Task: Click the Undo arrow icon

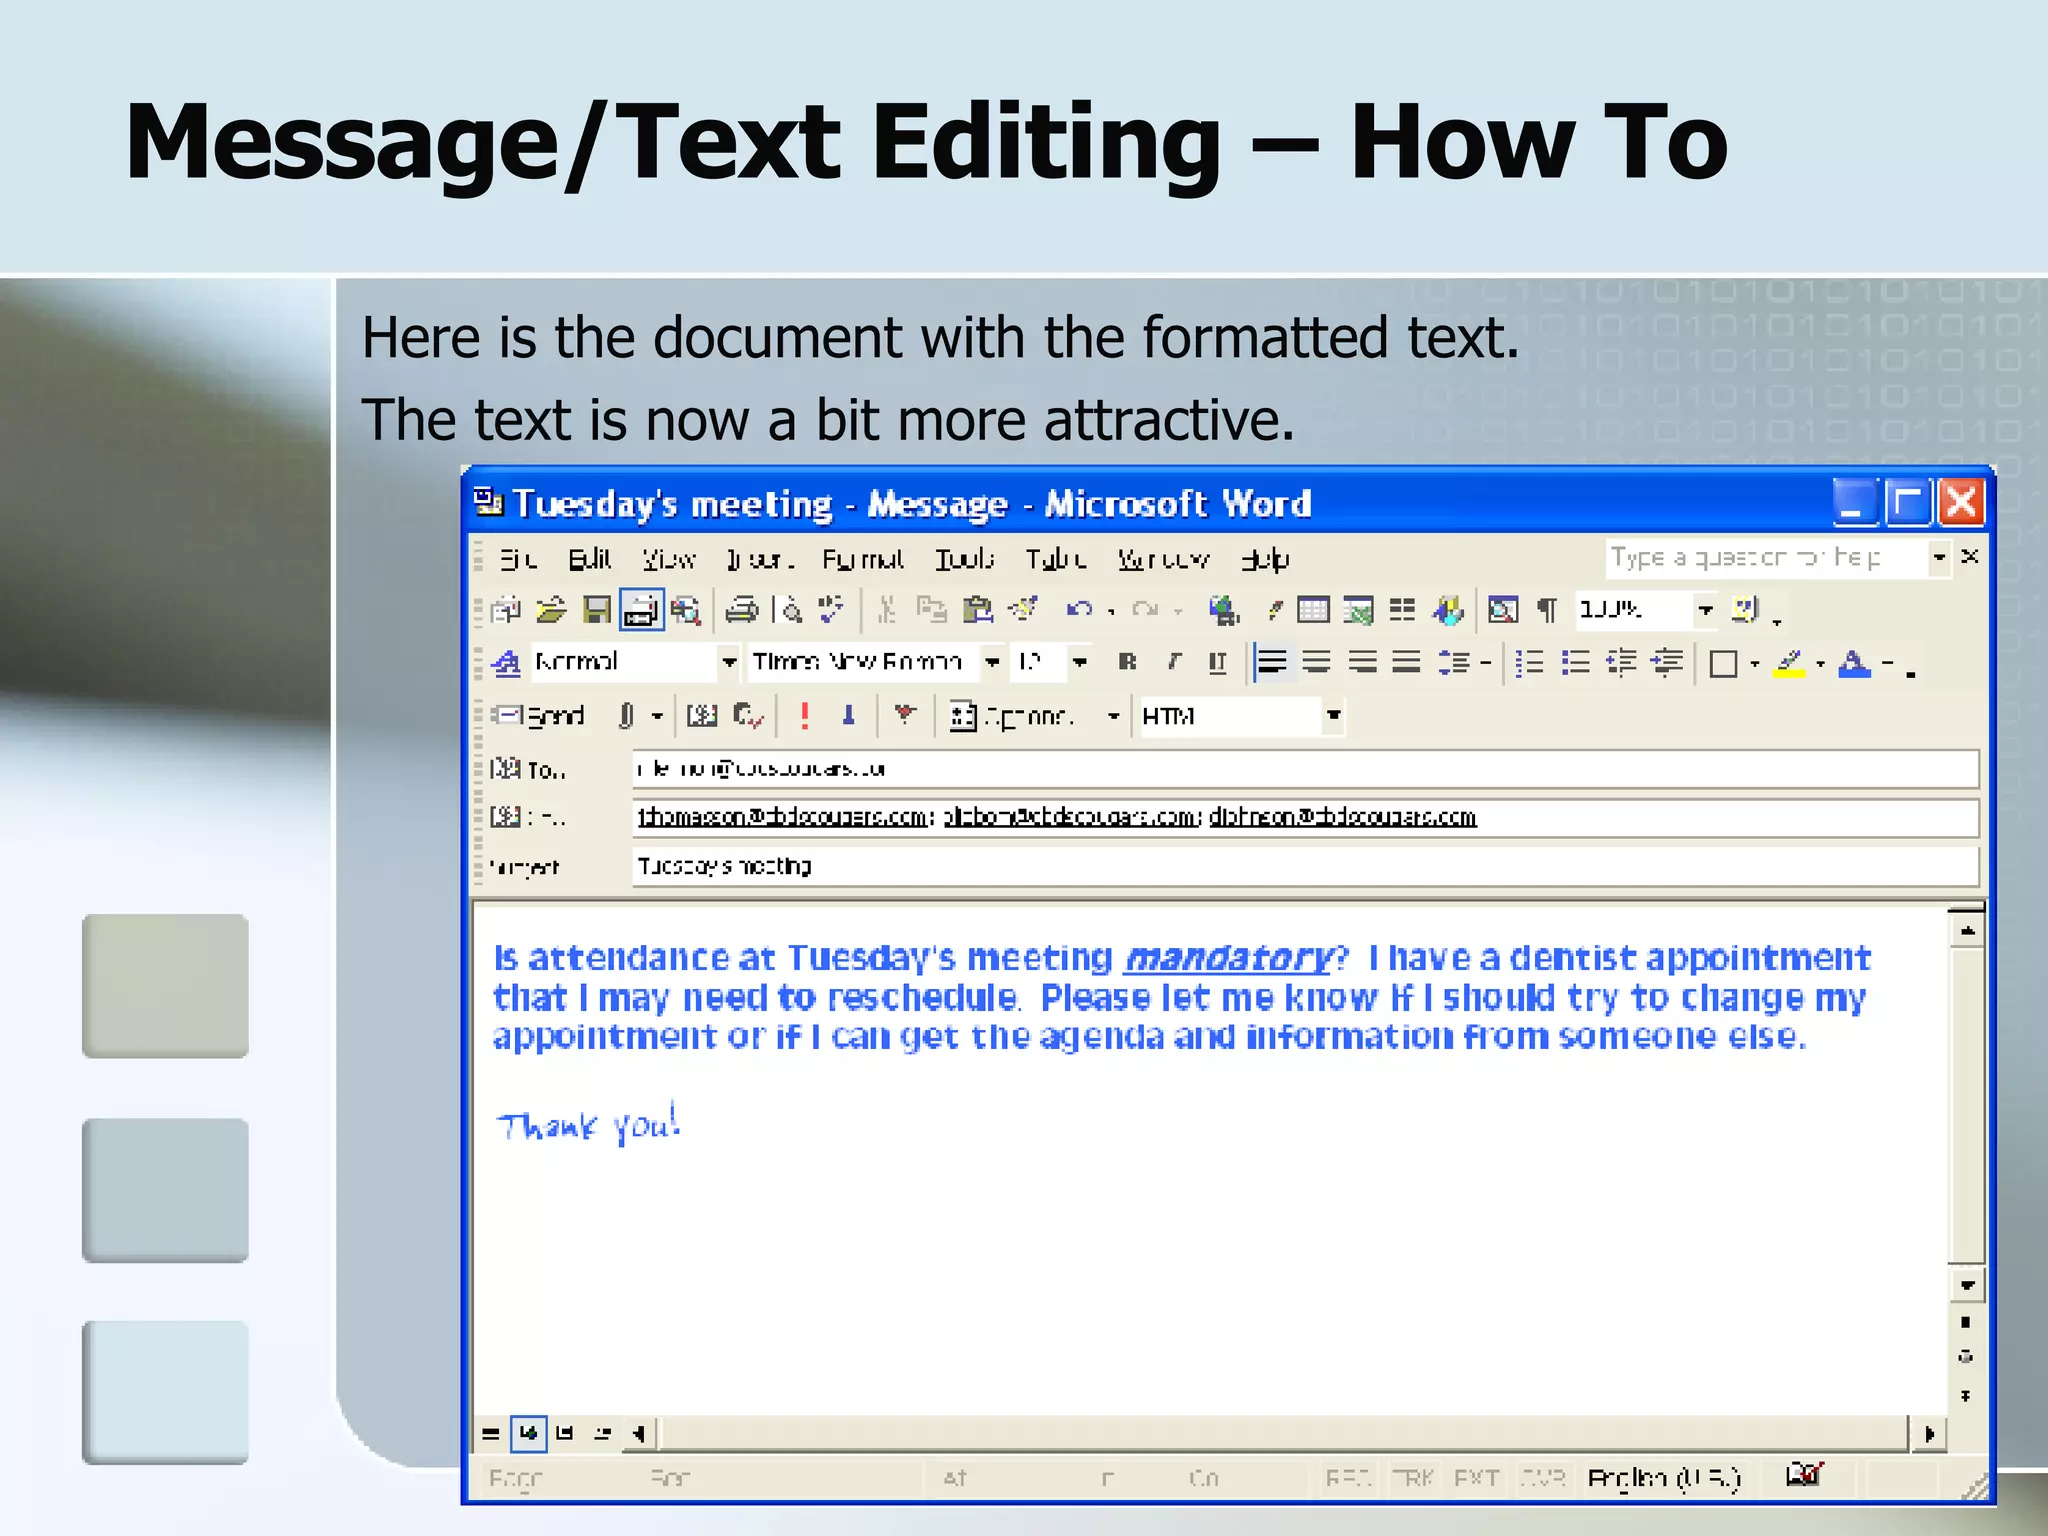Action: pyautogui.click(x=1078, y=609)
